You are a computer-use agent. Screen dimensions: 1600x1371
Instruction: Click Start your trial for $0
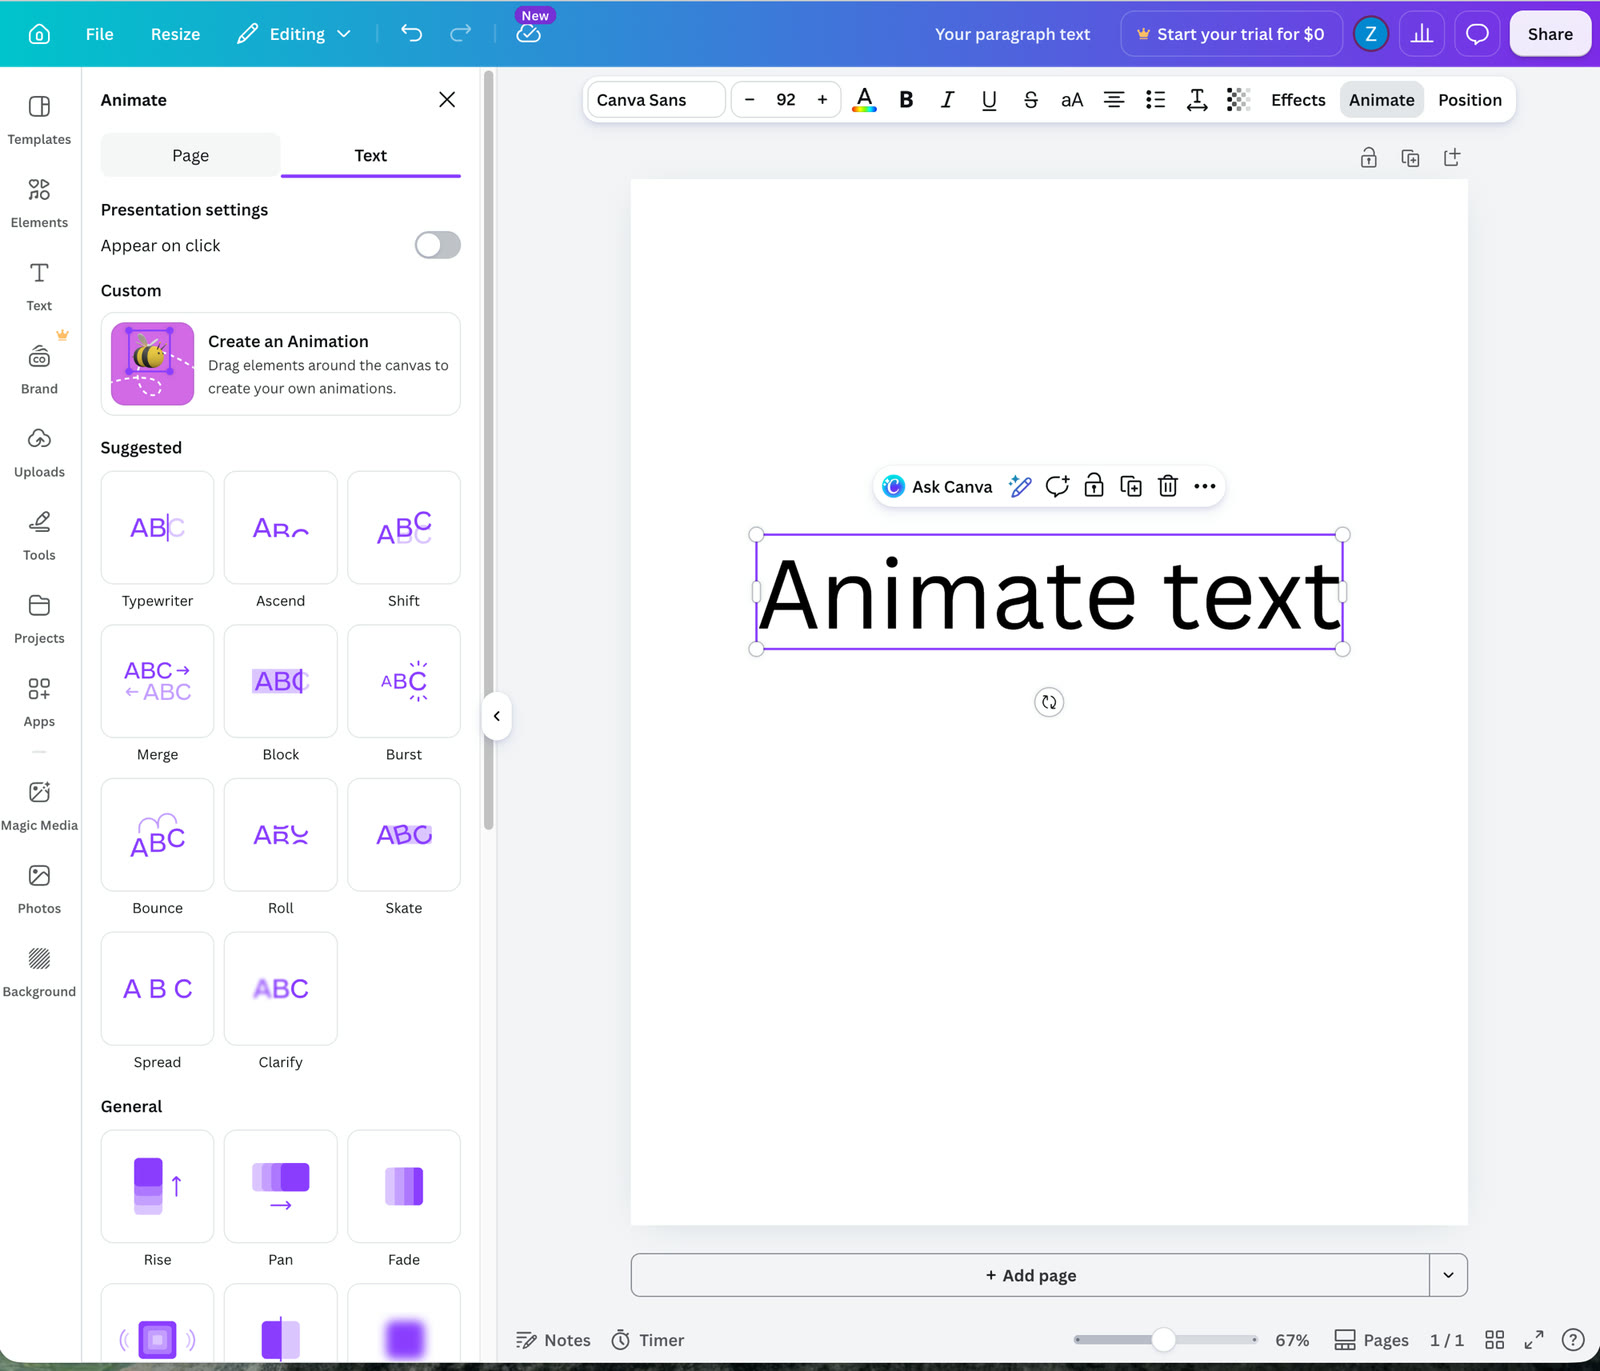click(1230, 34)
